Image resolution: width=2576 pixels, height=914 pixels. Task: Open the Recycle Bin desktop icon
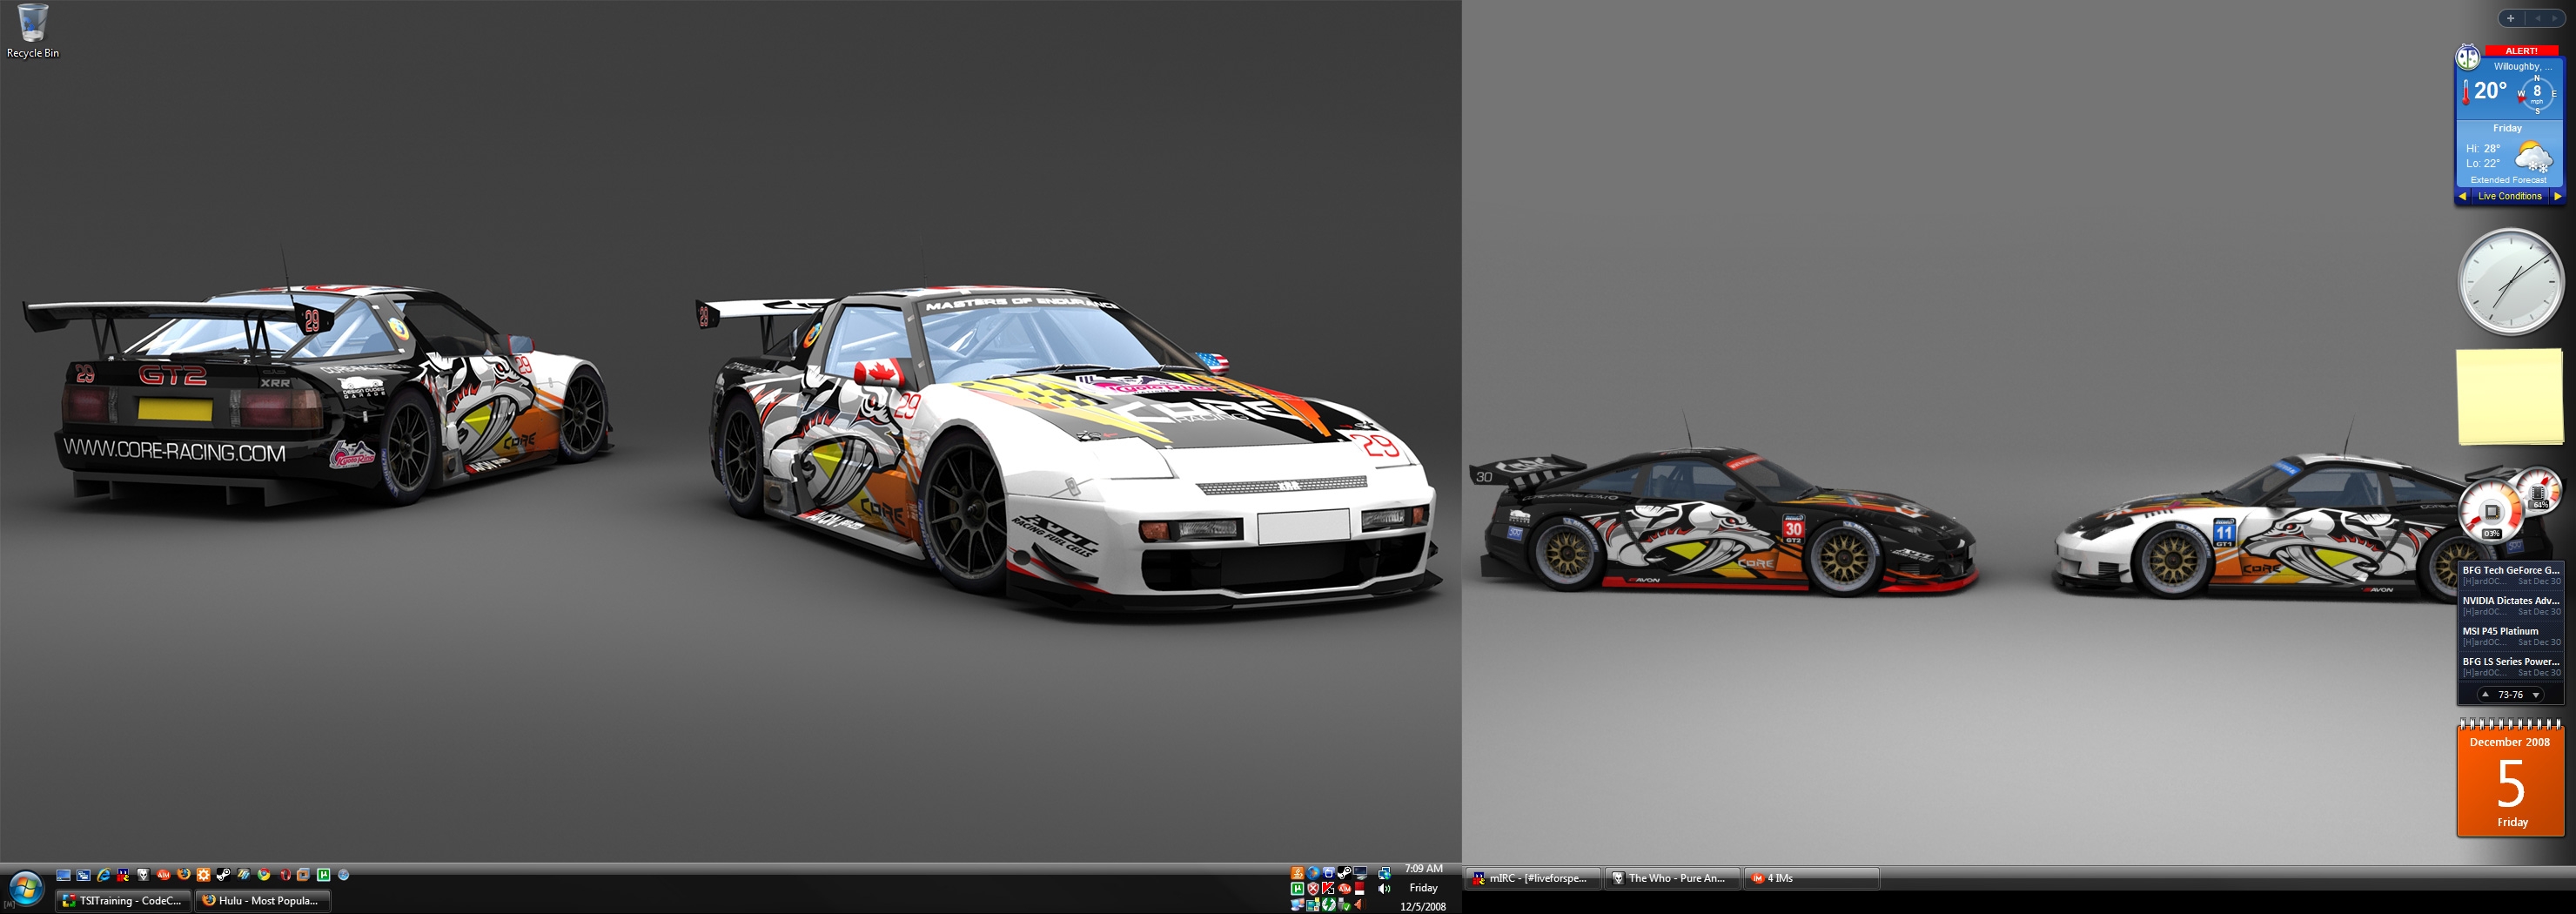[32, 31]
